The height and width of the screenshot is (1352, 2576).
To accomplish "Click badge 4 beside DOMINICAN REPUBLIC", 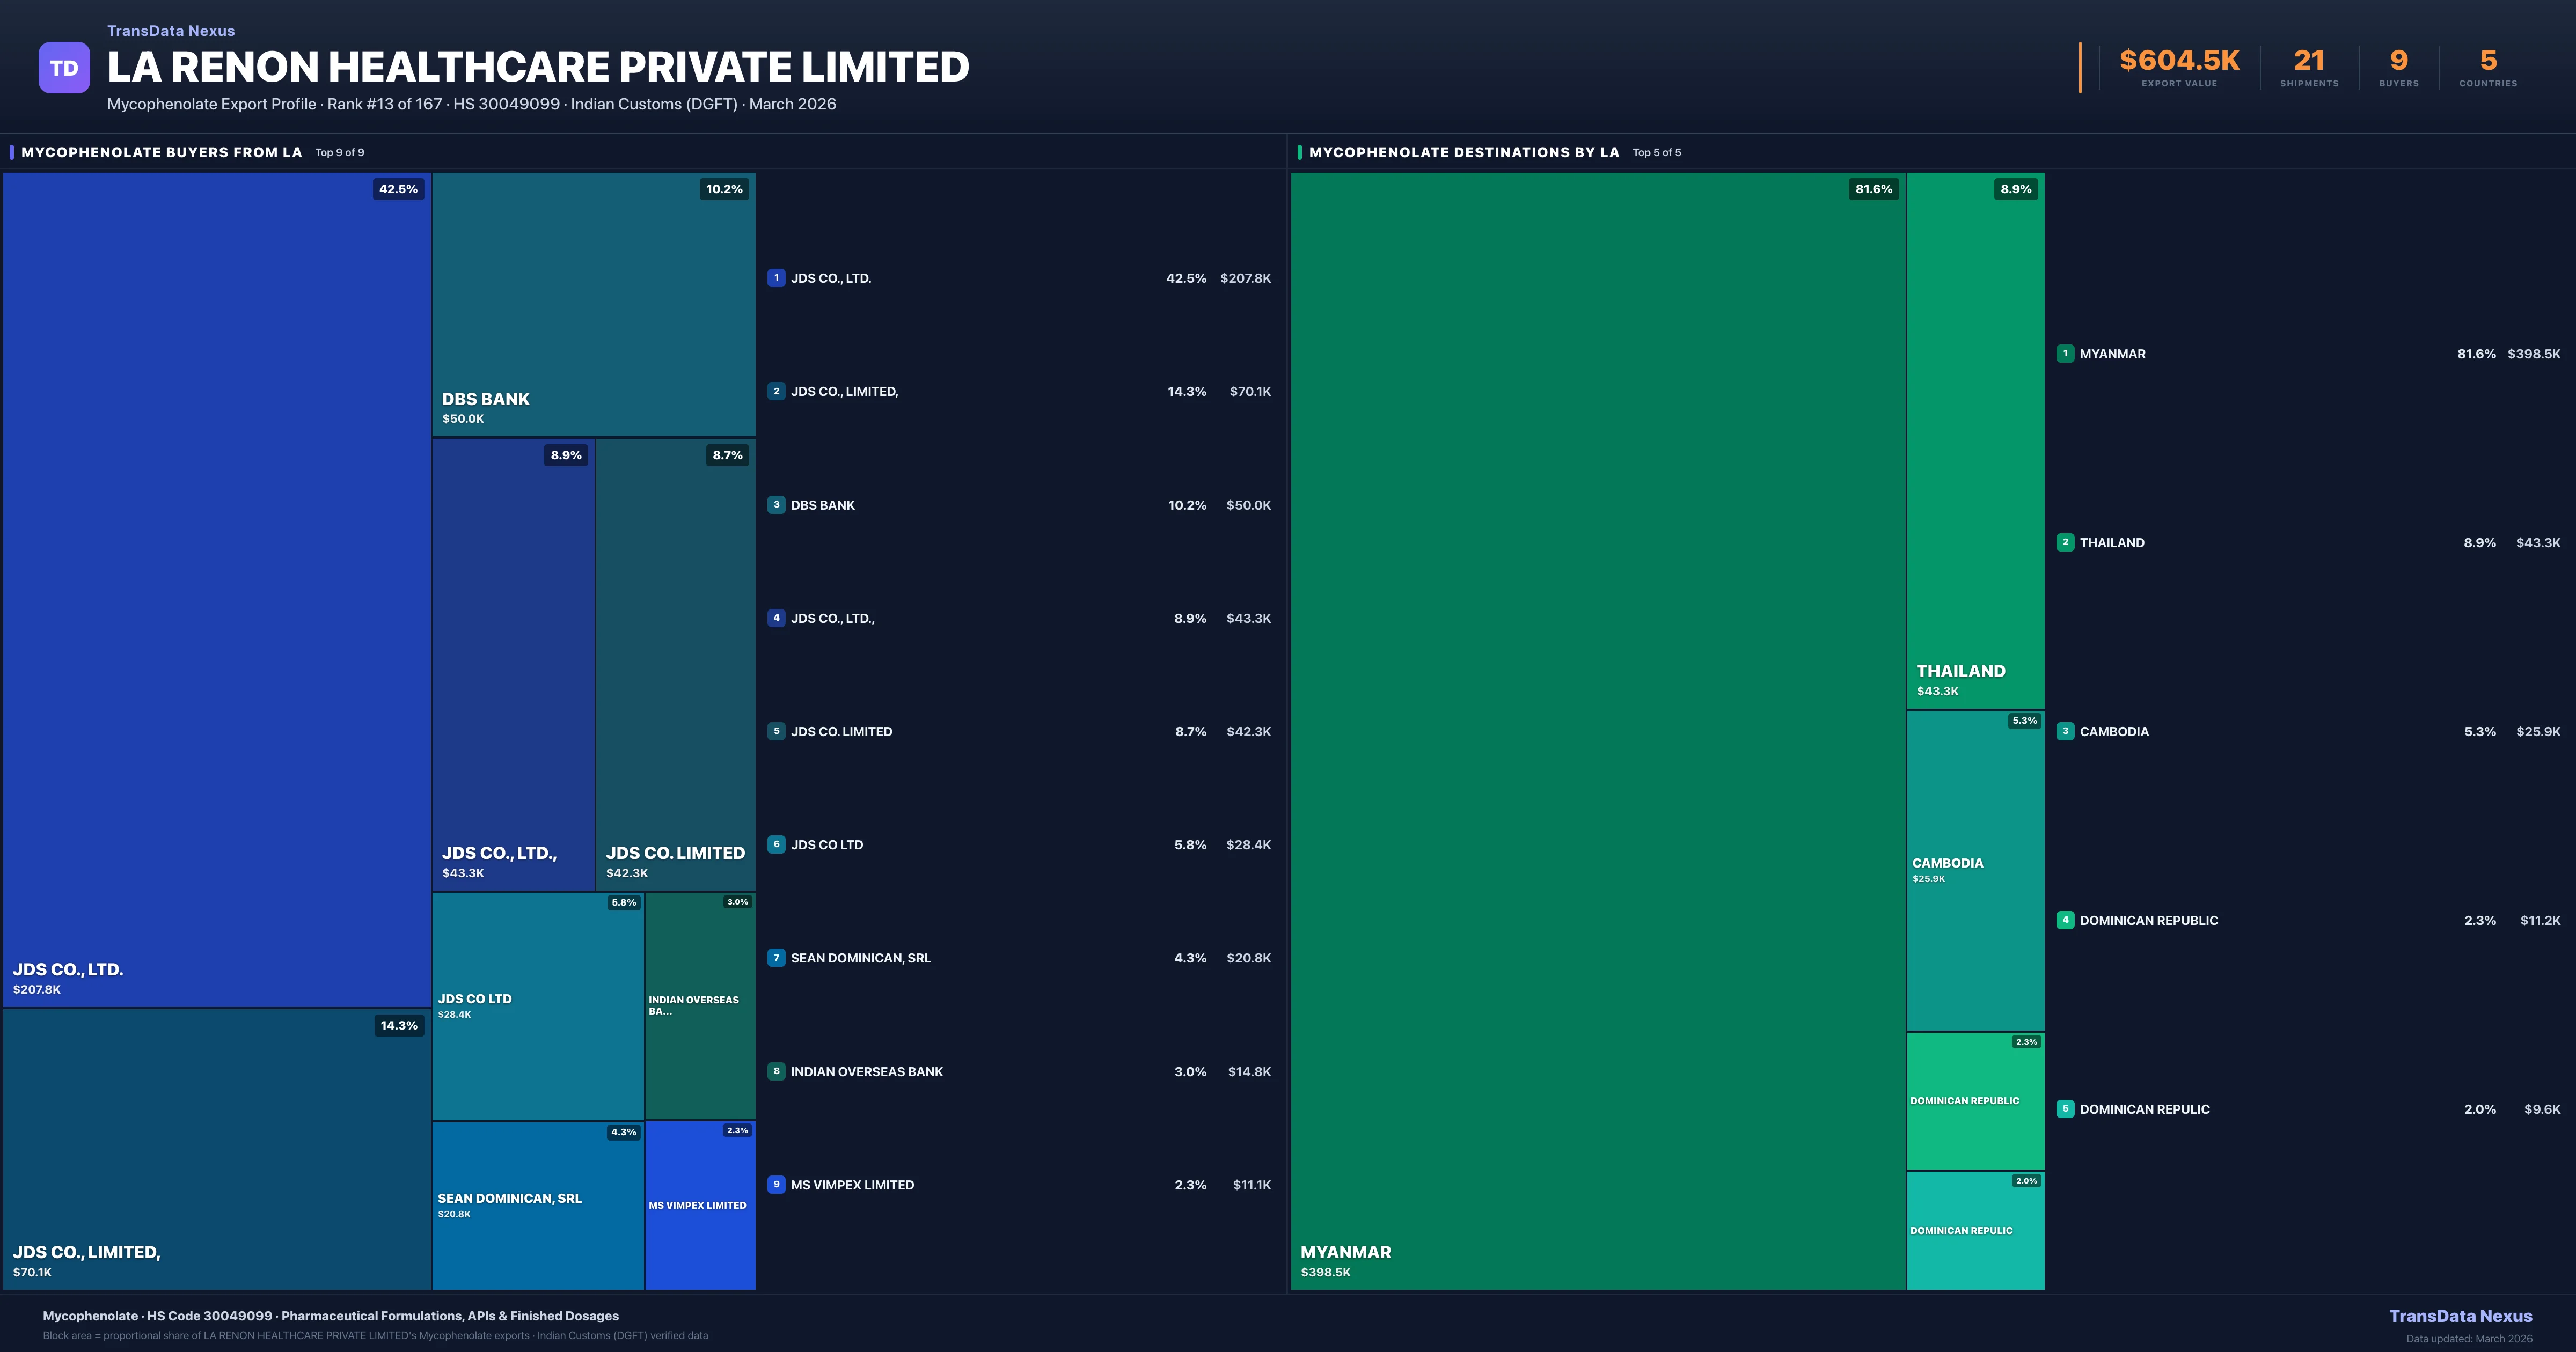I will (2065, 920).
